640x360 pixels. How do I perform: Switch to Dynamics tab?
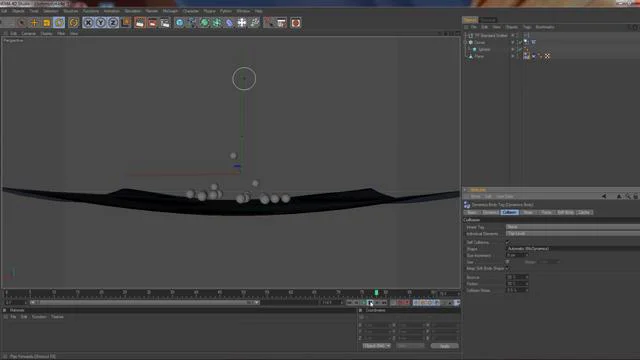pos(490,213)
